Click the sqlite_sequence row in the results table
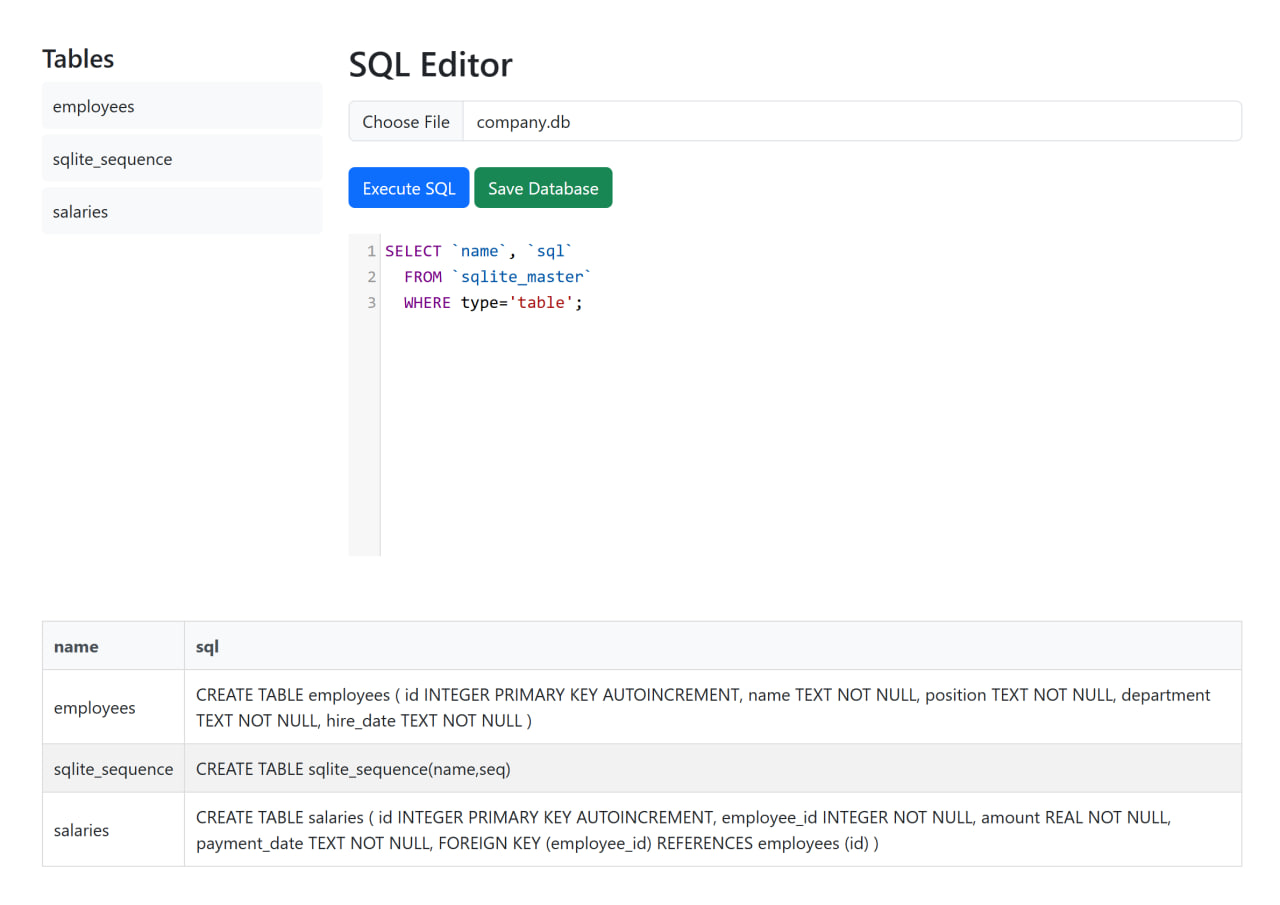 (x=112, y=769)
